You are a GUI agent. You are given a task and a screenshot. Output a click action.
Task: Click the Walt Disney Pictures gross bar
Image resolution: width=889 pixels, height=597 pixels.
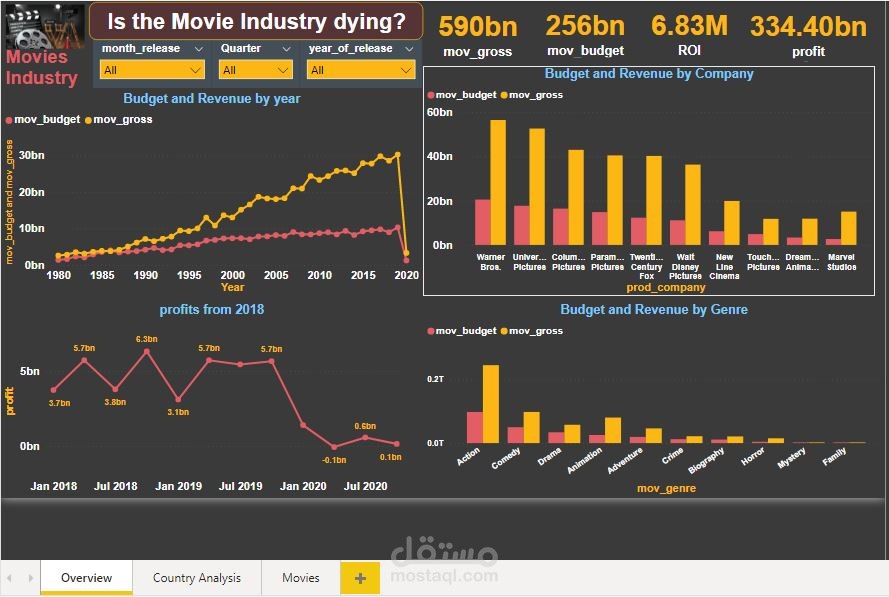click(x=693, y=205)
